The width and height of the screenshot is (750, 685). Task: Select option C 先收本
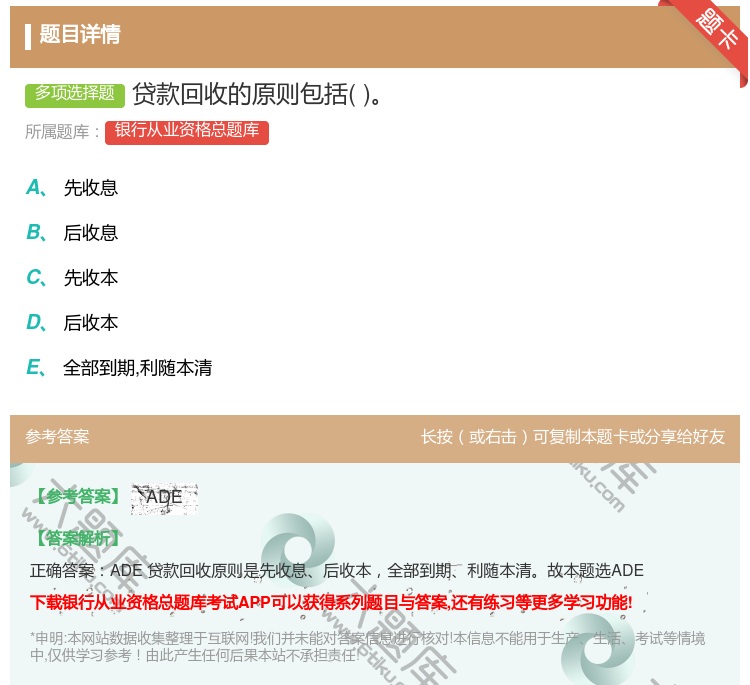pyautogui.click(x=72, y=277)
